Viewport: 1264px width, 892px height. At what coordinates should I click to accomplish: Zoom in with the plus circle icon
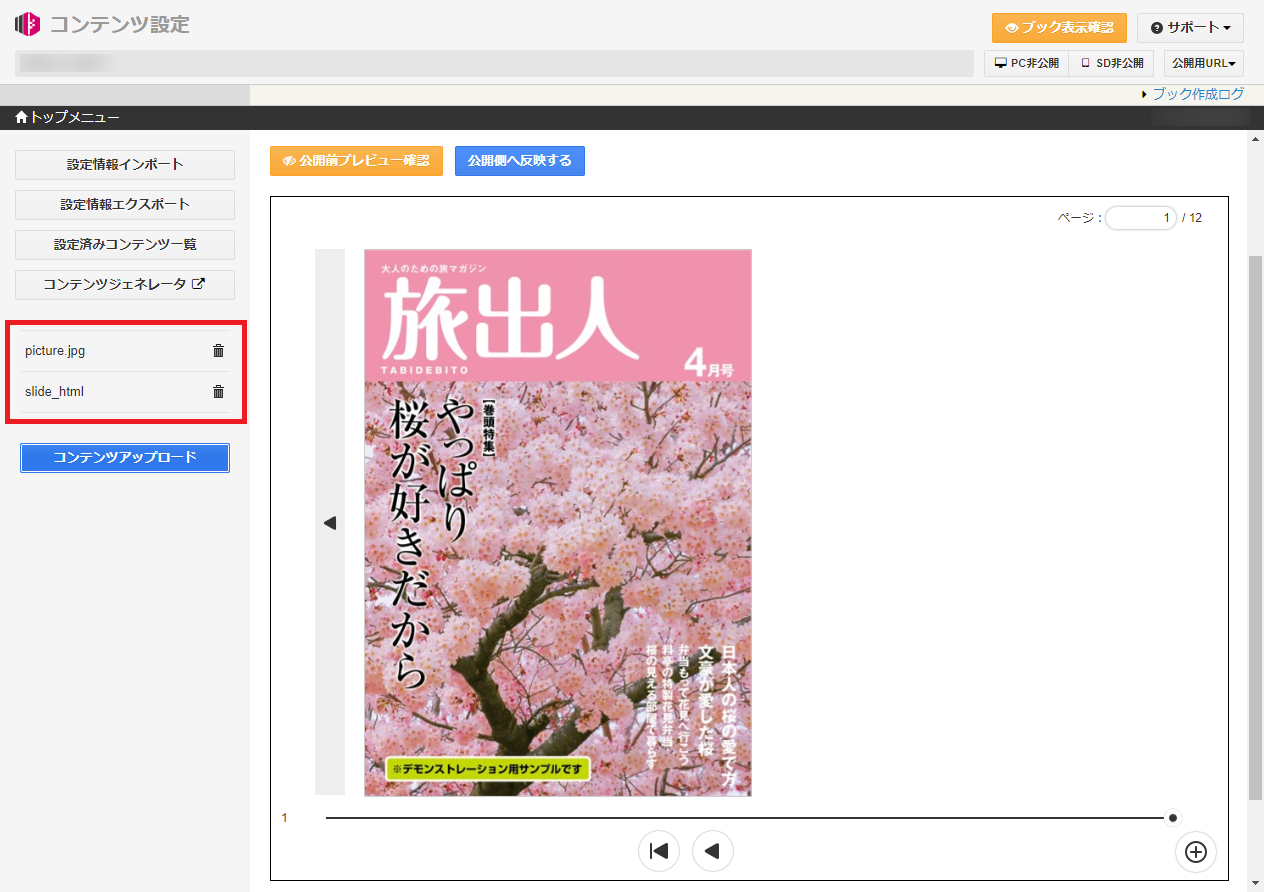[1196, 852]
